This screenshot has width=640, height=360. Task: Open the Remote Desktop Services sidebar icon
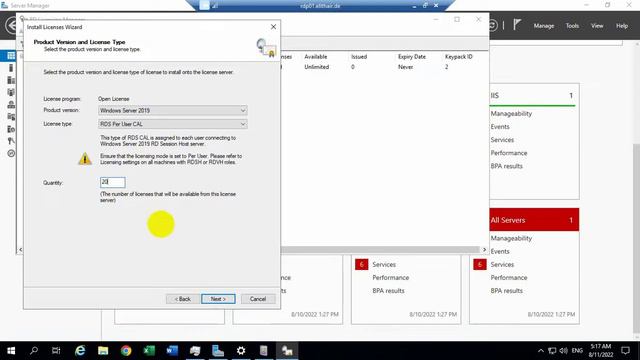coord(11,153)
